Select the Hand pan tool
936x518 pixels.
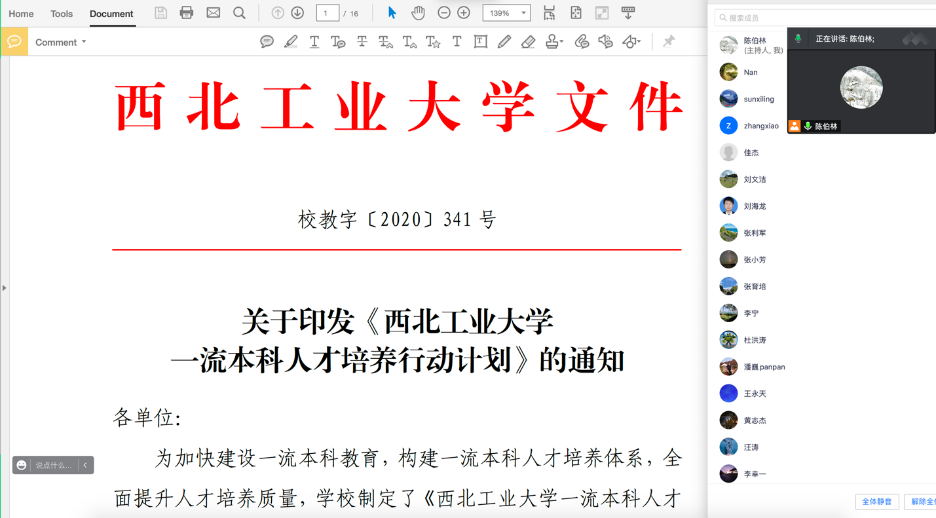[418, 13]
